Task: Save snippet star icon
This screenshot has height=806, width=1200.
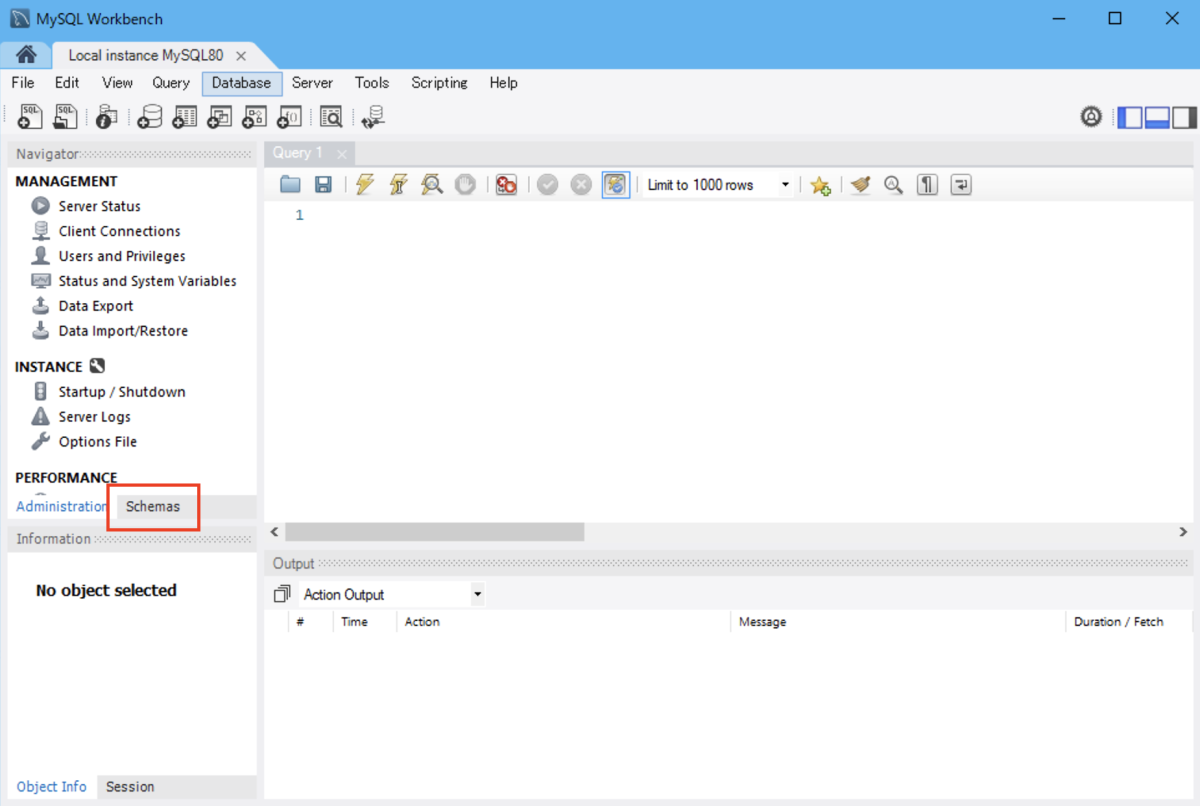Action: coord(820,185)
